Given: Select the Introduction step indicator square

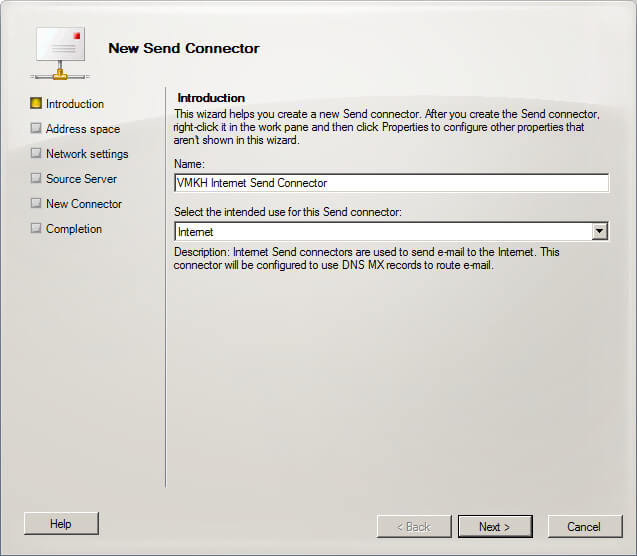Looking at the screenshot, I should click(36, 103).
